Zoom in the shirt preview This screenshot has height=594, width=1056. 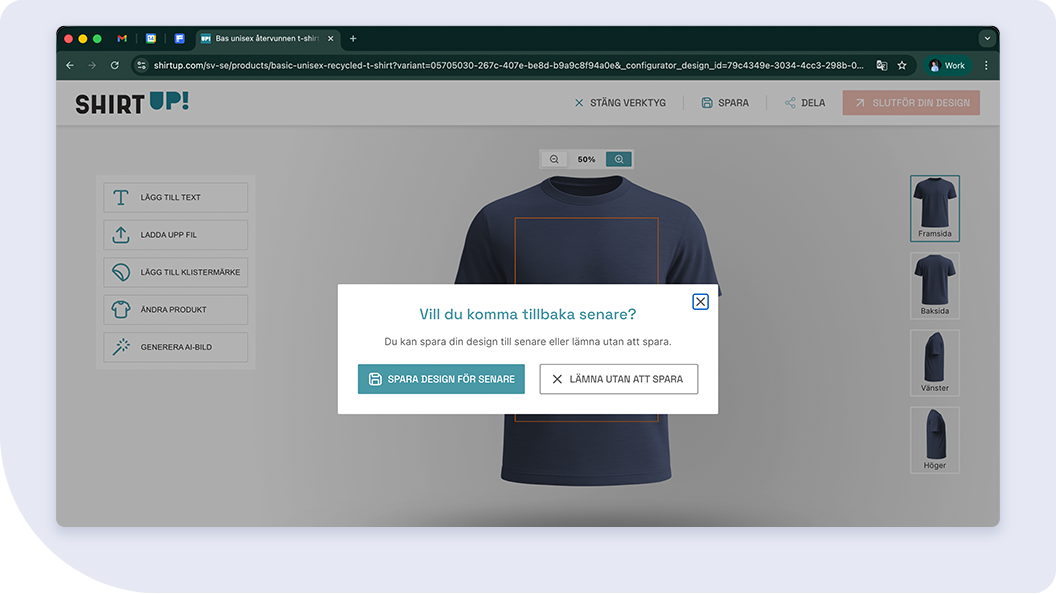coord(618,159)
